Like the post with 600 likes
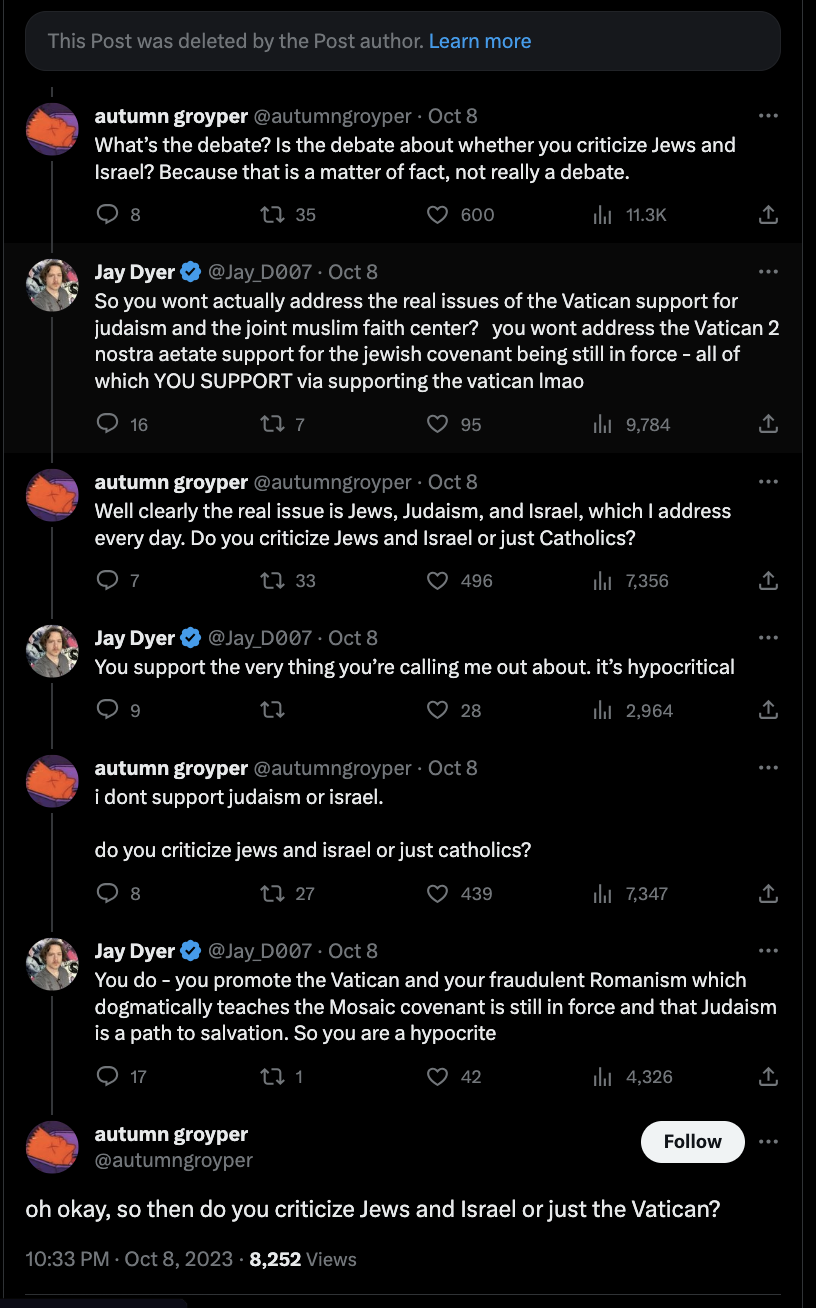This screenshot has width=816, height=1308. coord(437,214)
